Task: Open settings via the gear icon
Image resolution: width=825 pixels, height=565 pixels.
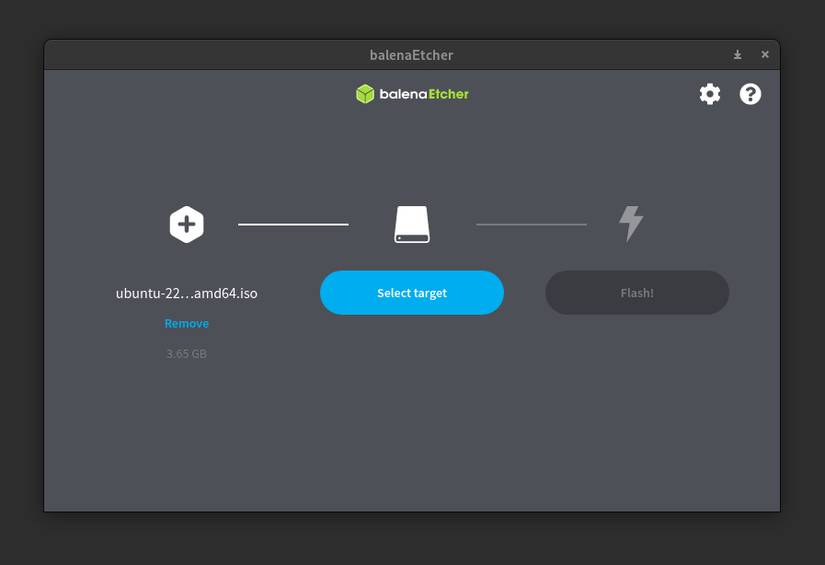Action: (x=709, y=94)
